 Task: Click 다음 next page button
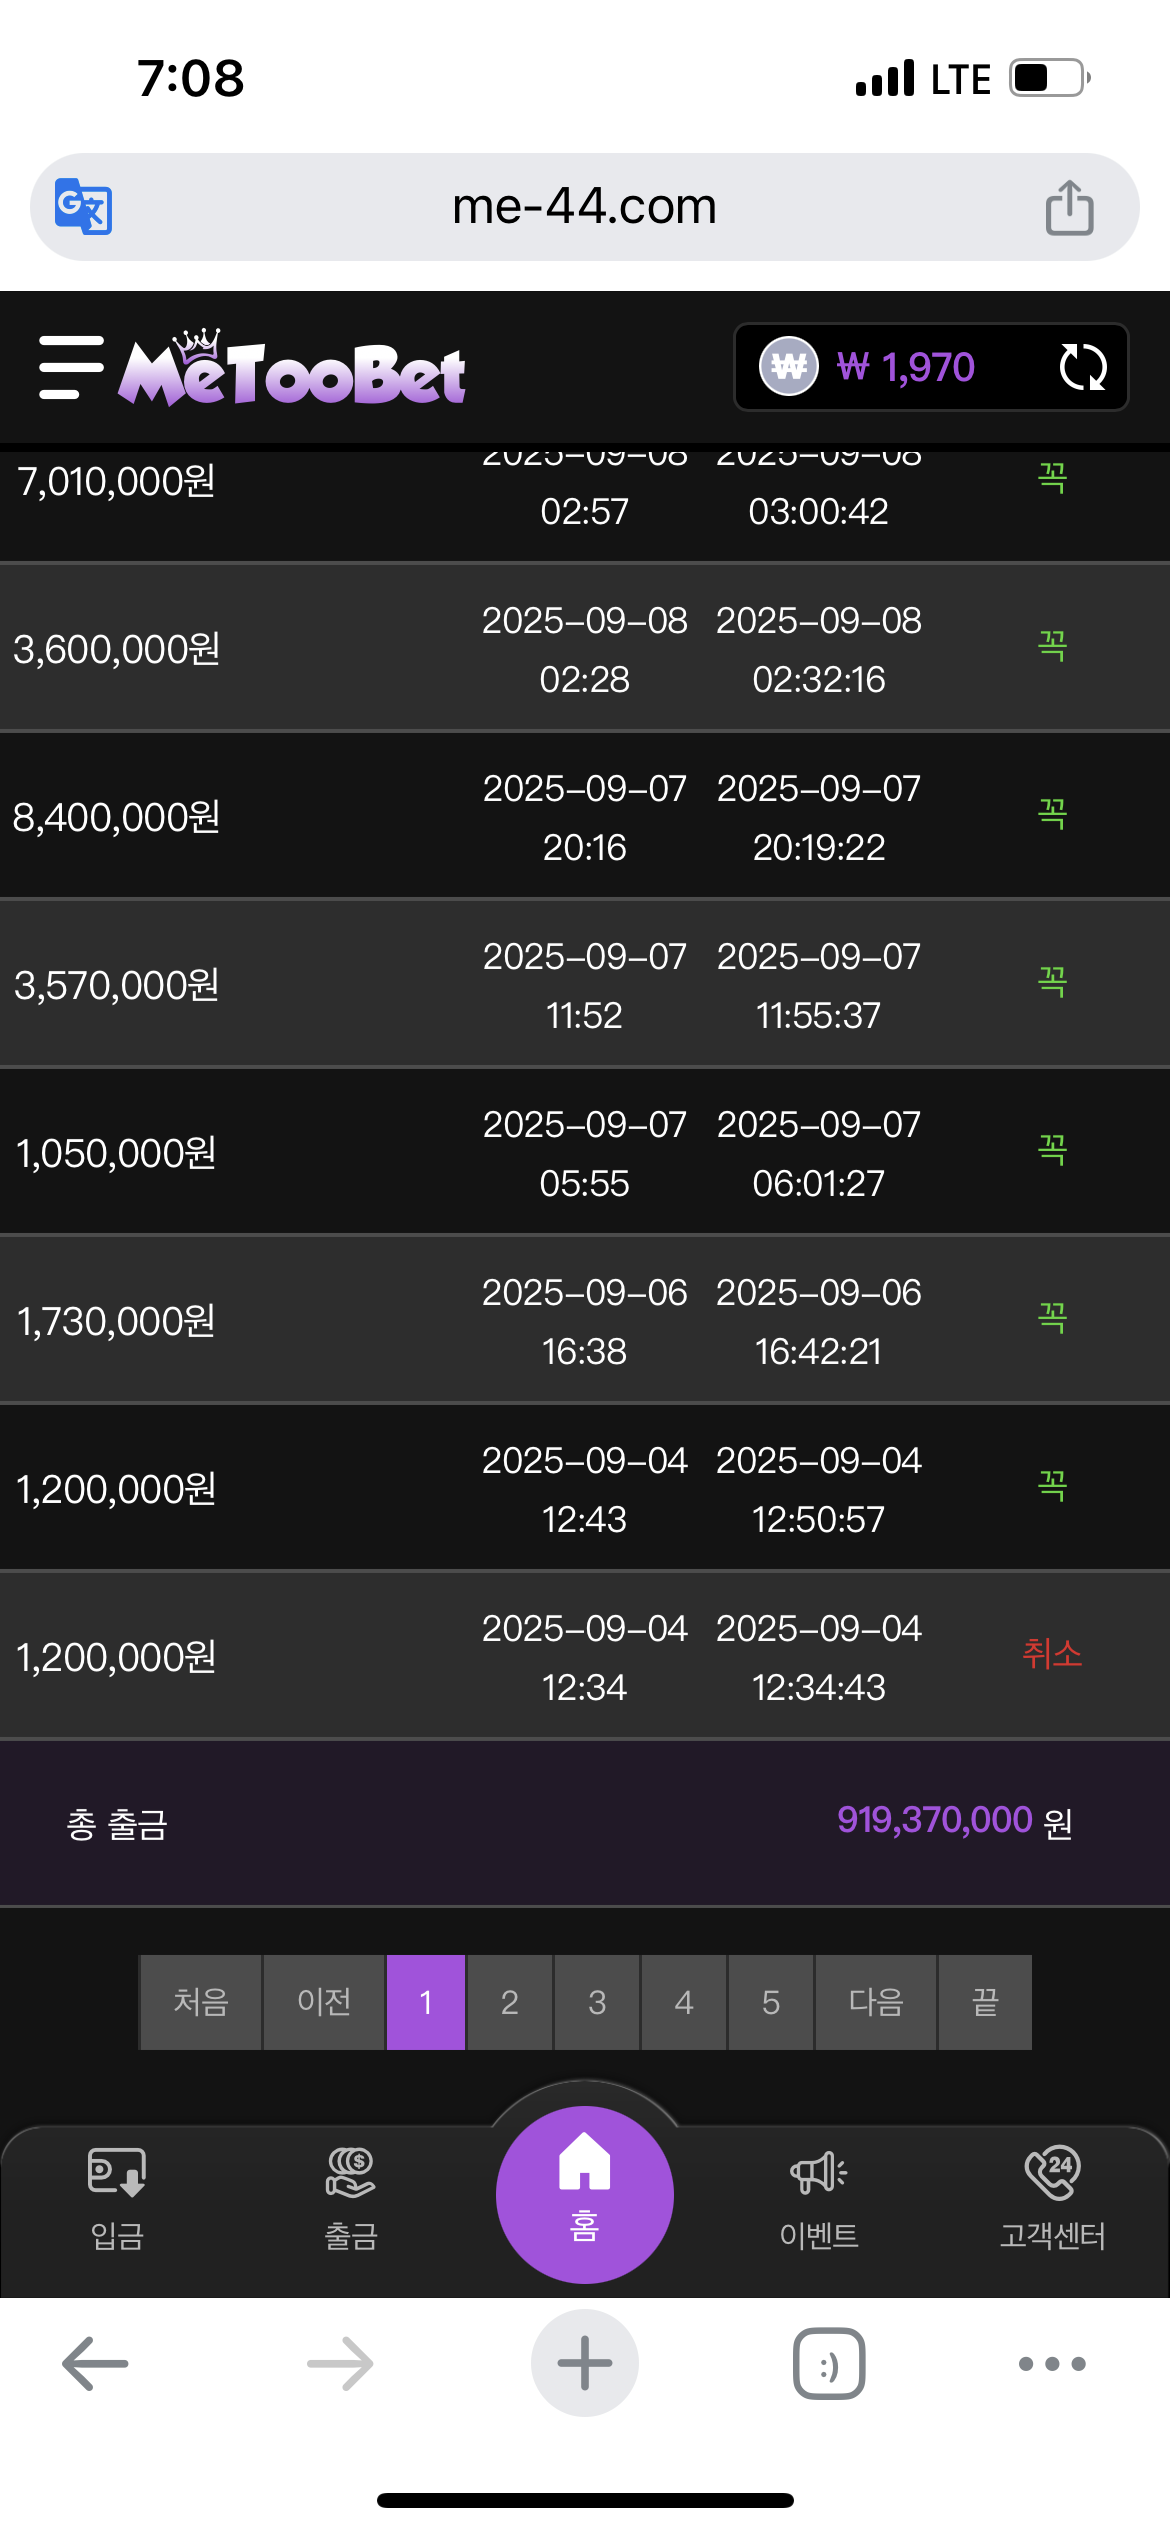click(876, 2002)
